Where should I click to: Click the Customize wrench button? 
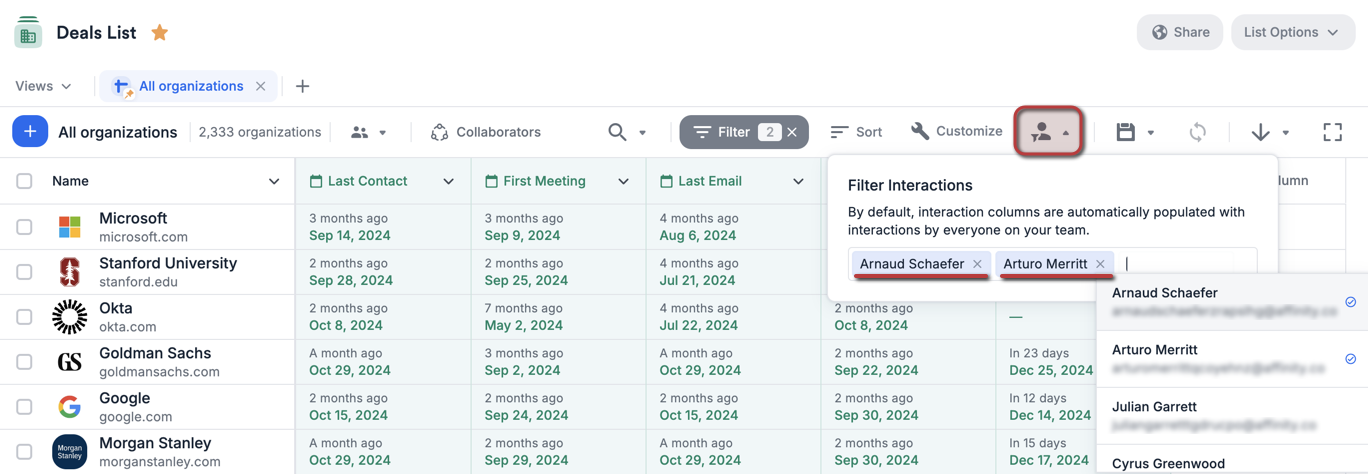tap(957, 131)
